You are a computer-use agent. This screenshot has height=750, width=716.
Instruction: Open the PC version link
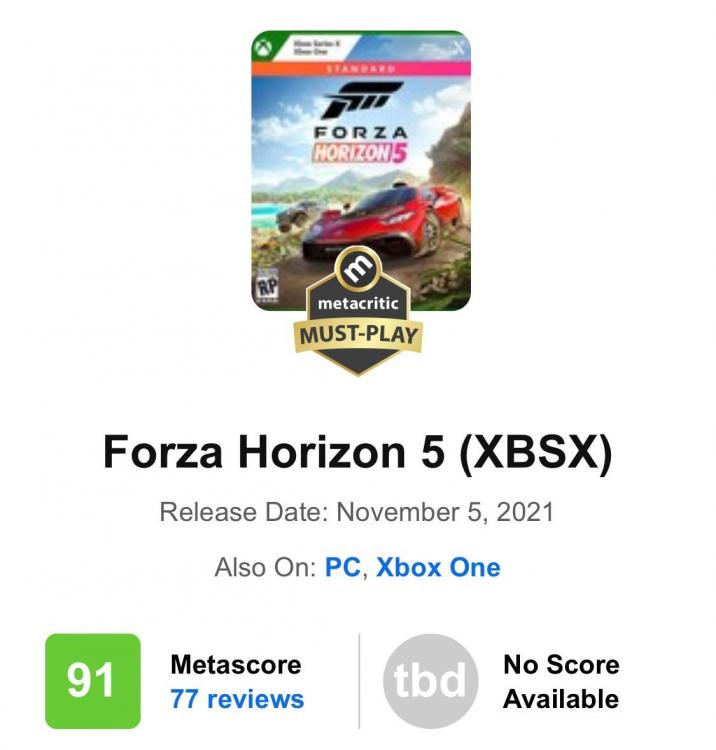[342, 567]
